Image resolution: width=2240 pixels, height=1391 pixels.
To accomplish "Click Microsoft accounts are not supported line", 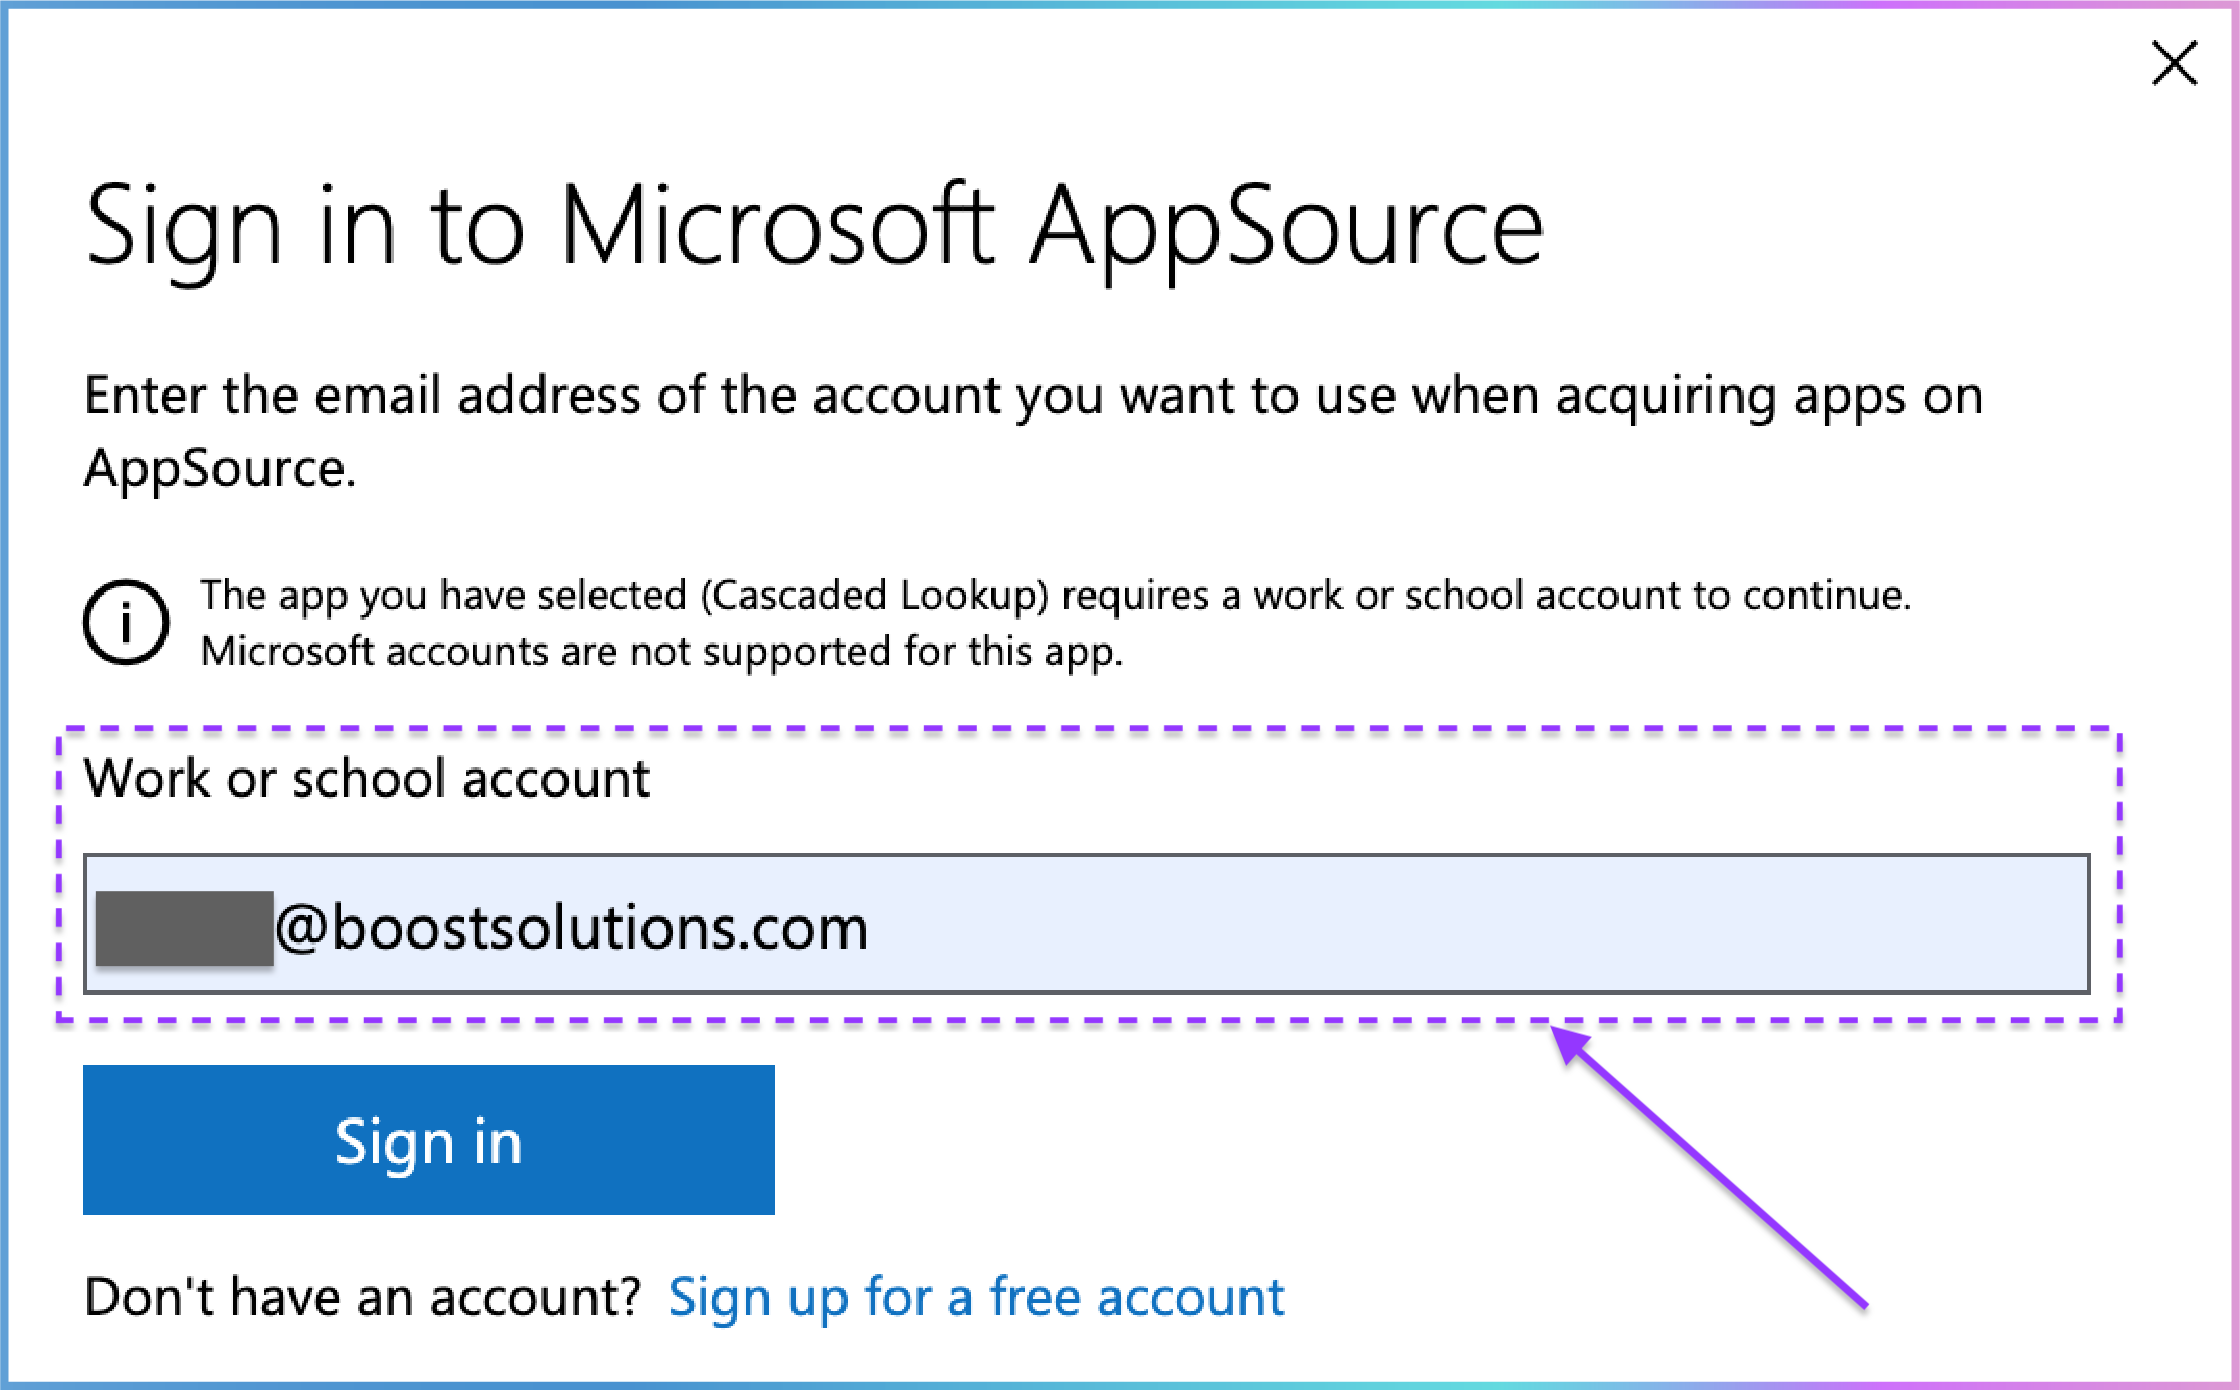I will click(662, 652).
